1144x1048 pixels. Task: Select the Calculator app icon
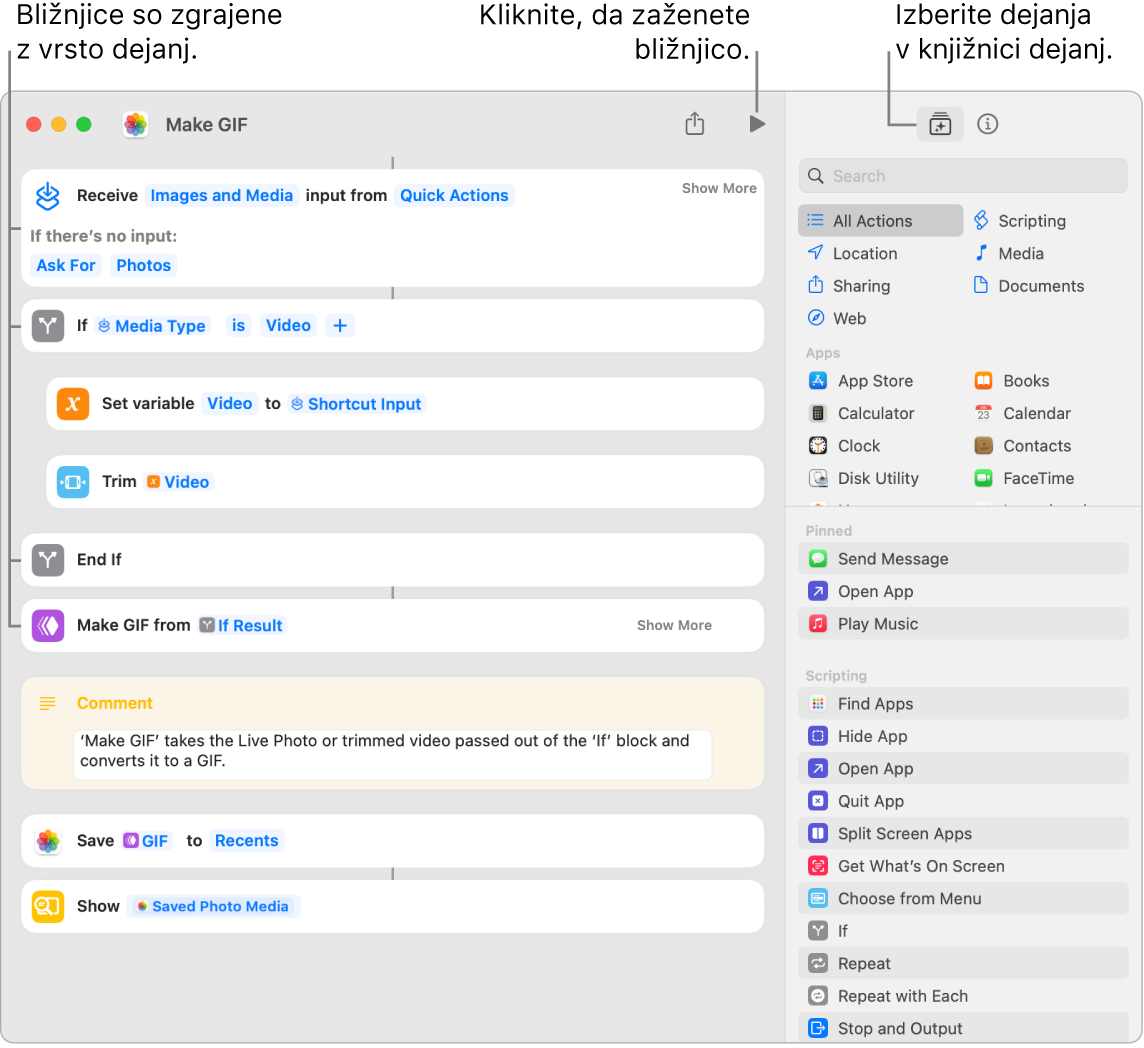818,414
